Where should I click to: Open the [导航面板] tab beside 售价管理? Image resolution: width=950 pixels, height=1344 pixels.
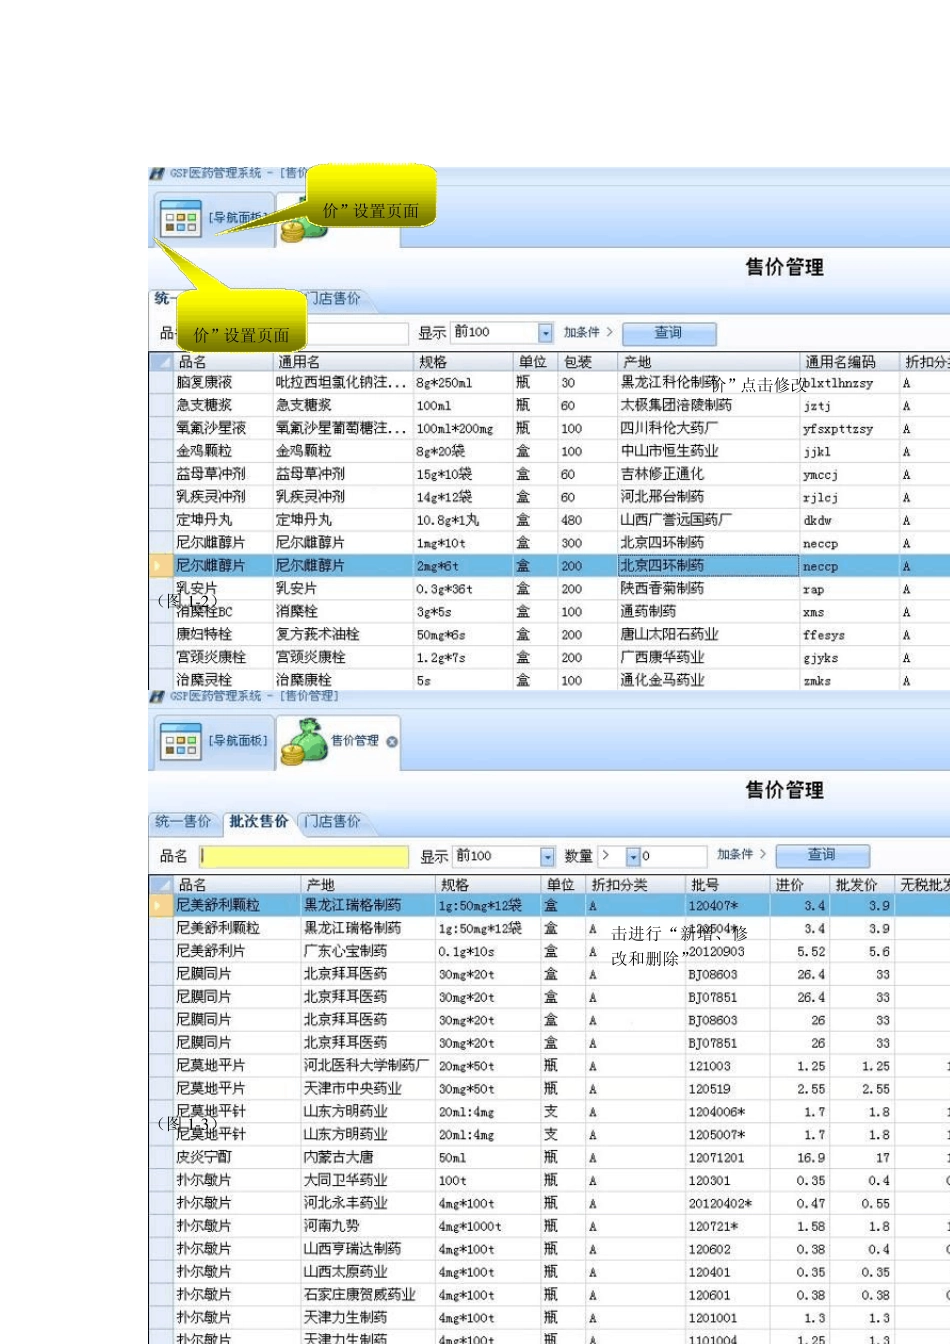(212, 742)
